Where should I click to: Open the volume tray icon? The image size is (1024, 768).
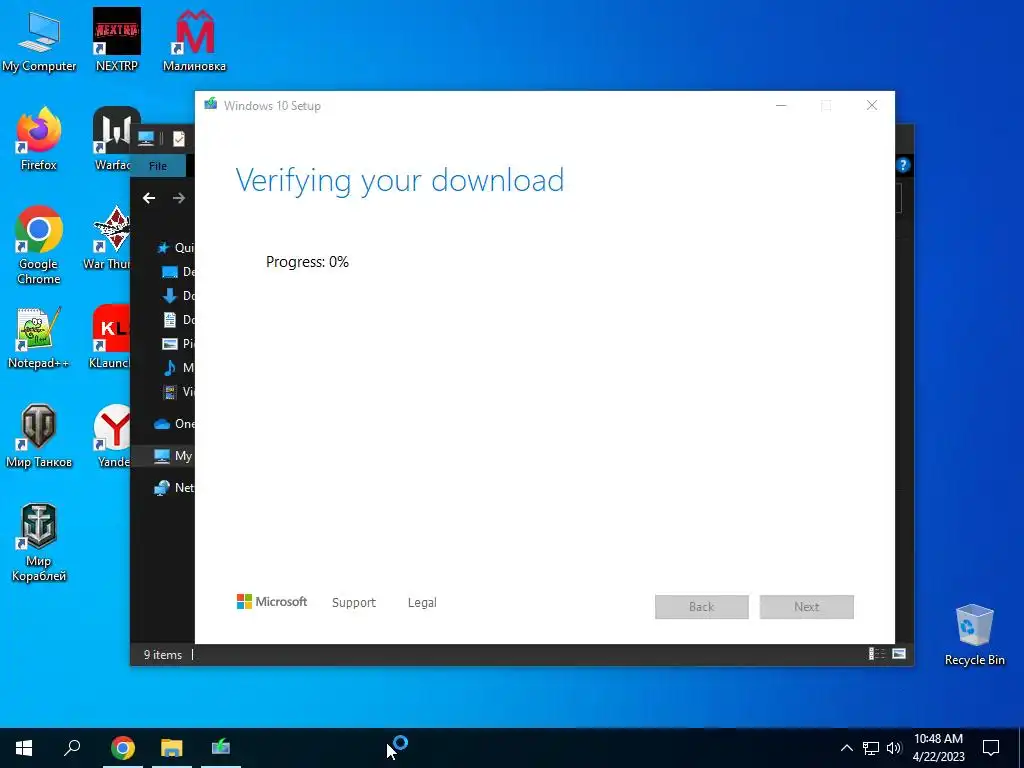click(x=894, y=748)
